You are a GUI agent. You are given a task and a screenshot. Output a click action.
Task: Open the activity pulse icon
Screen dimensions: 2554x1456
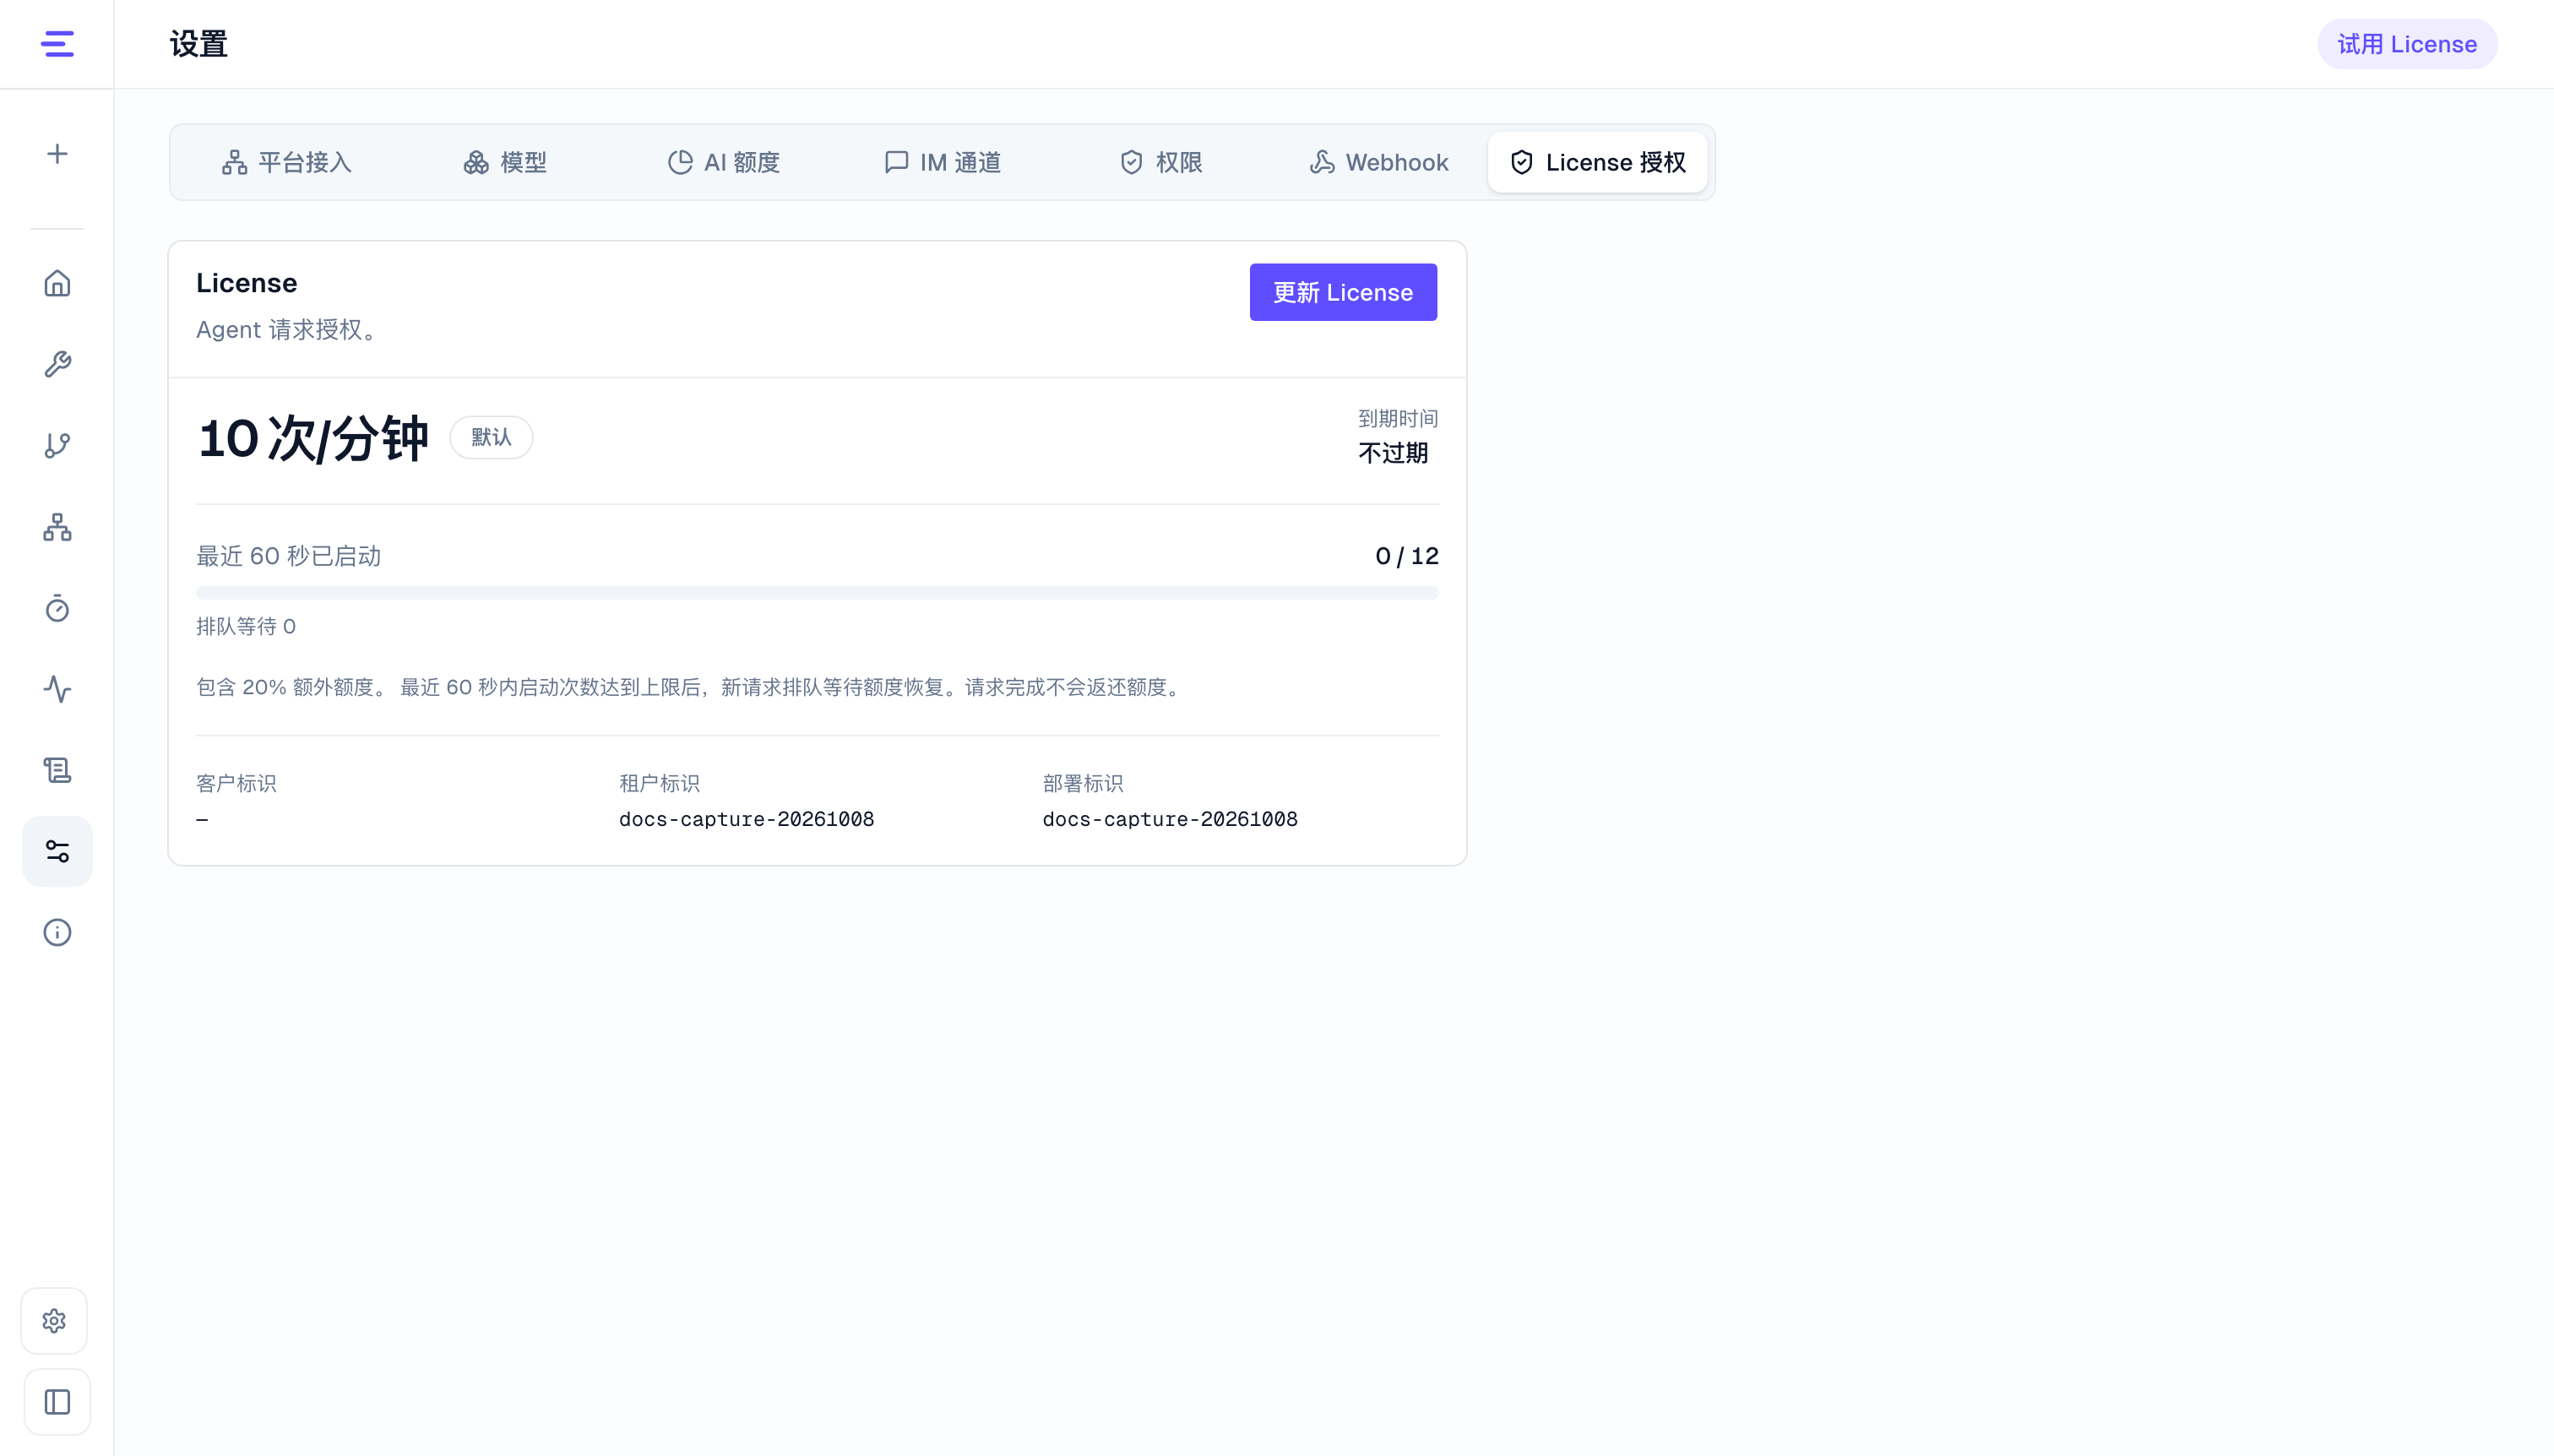point(57,689)
